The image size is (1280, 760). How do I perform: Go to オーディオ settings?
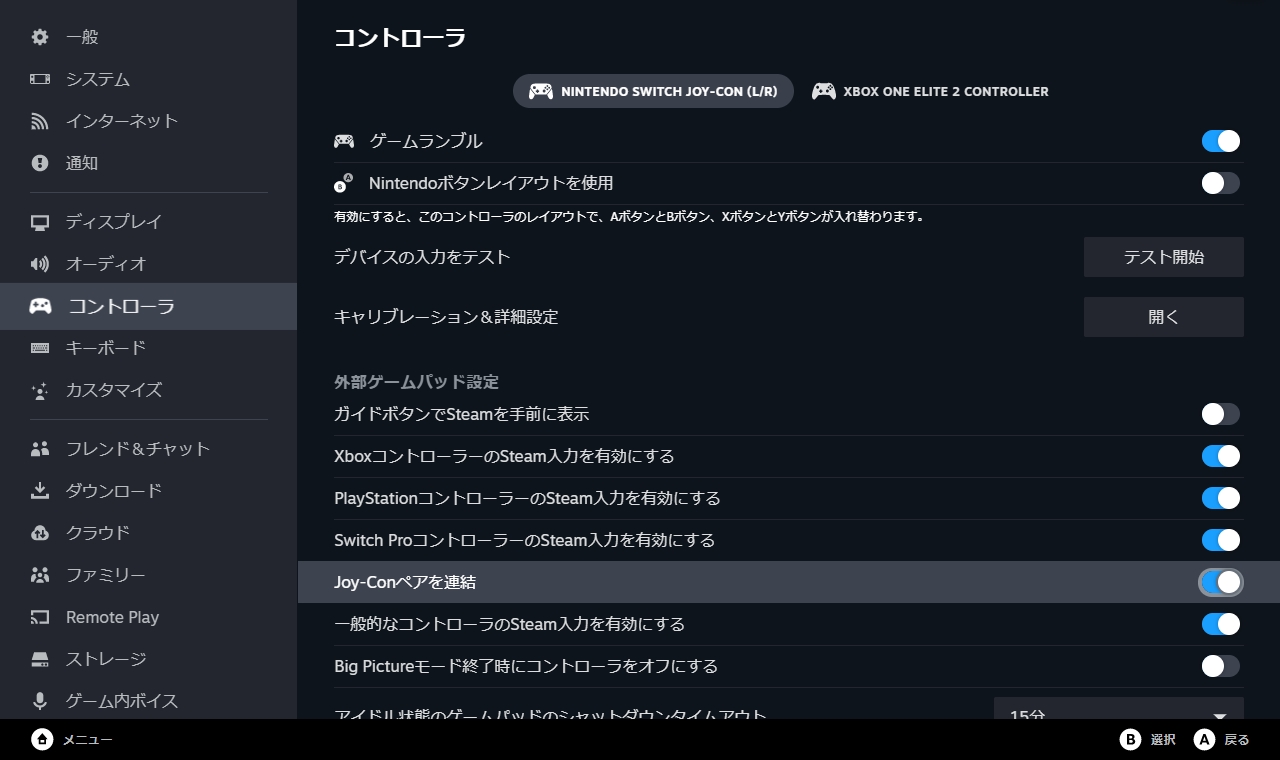coord(148,264)
